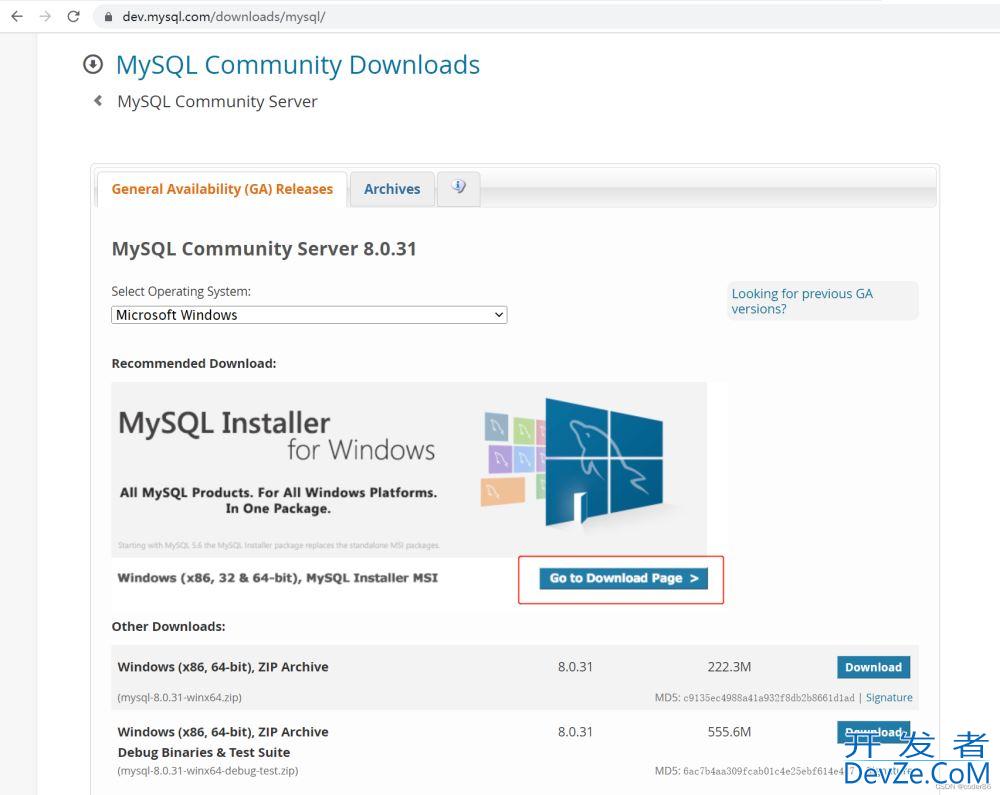Click the Go to Download Page button

(x=623, y=578)
